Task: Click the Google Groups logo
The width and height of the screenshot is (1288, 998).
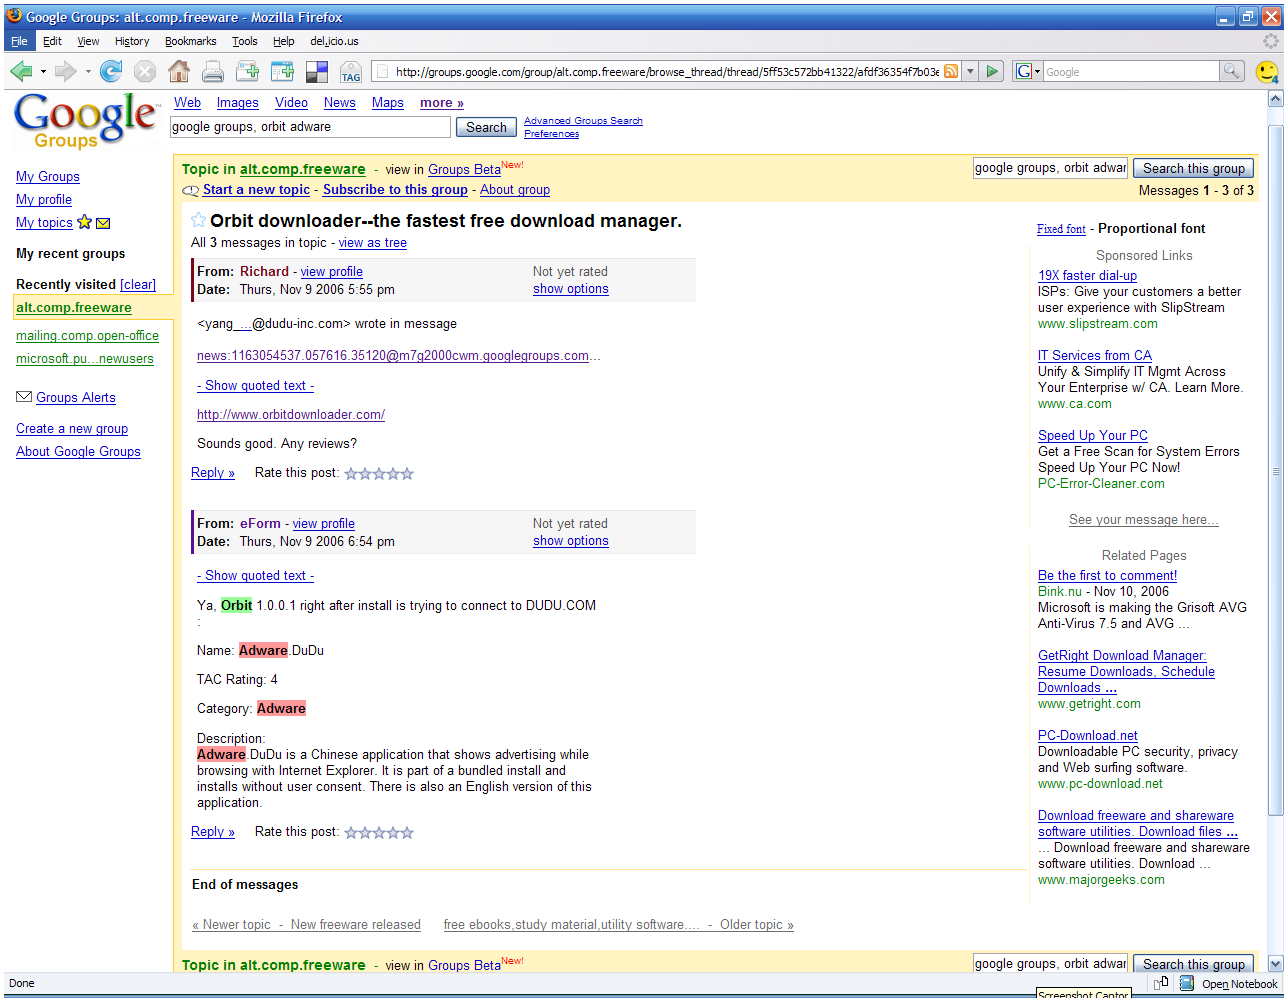Action: (85, 120)
